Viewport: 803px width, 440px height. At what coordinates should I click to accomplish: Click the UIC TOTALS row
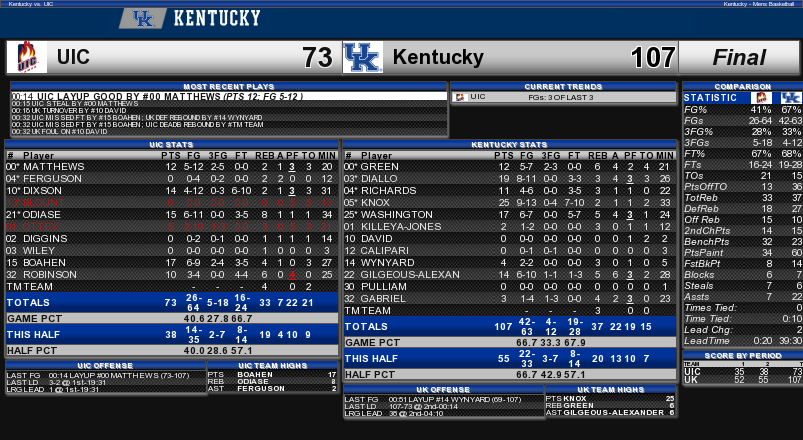(x=172, y=302)
